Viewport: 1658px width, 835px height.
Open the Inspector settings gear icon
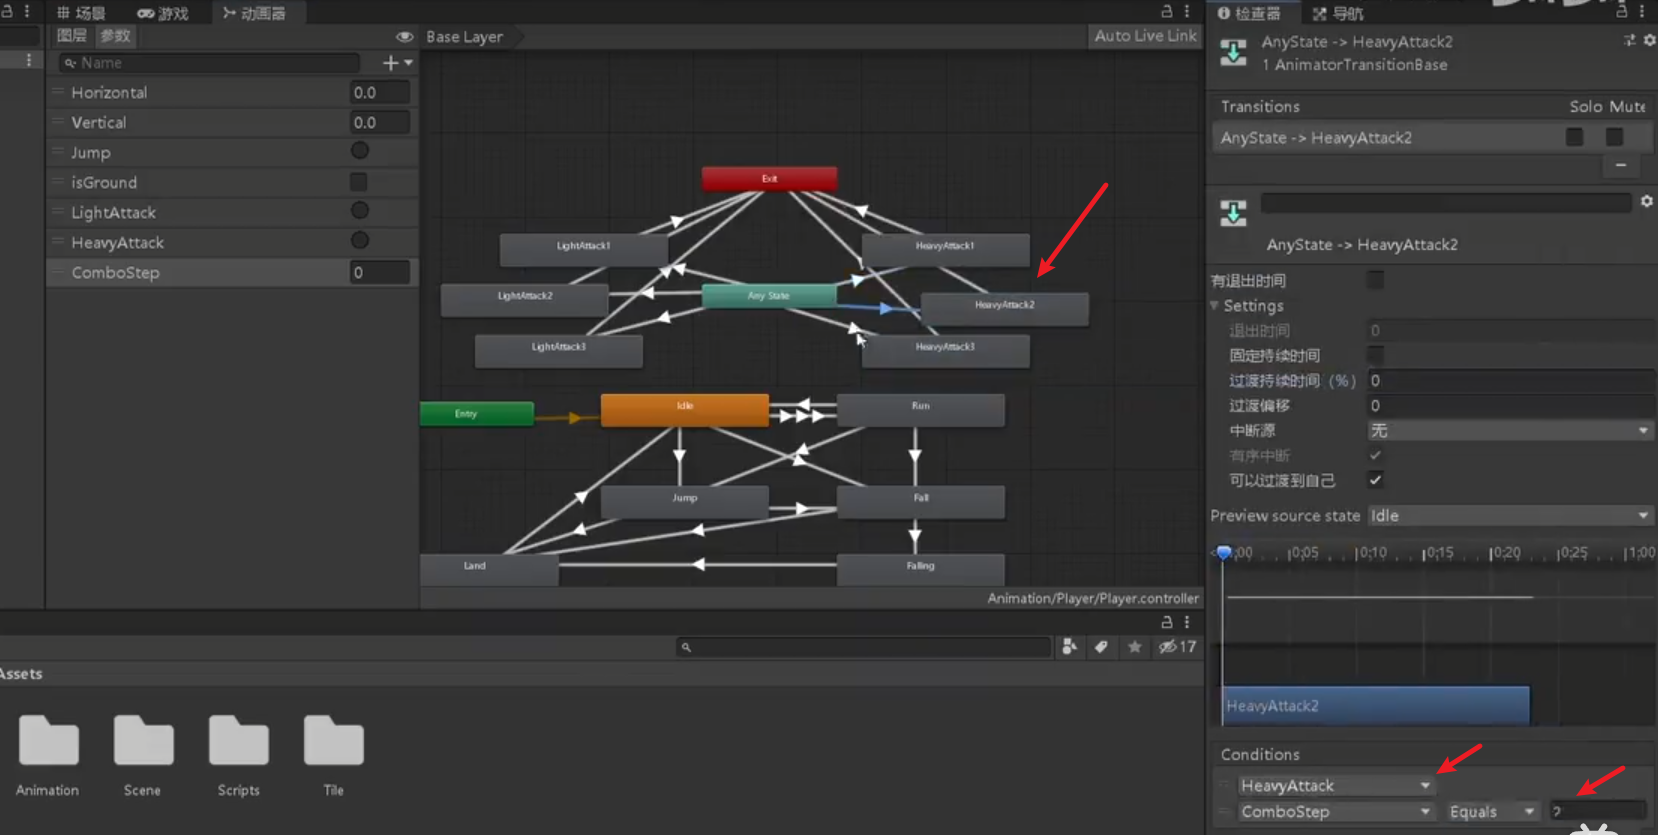pyautogui.click(x=1649, y=40)
